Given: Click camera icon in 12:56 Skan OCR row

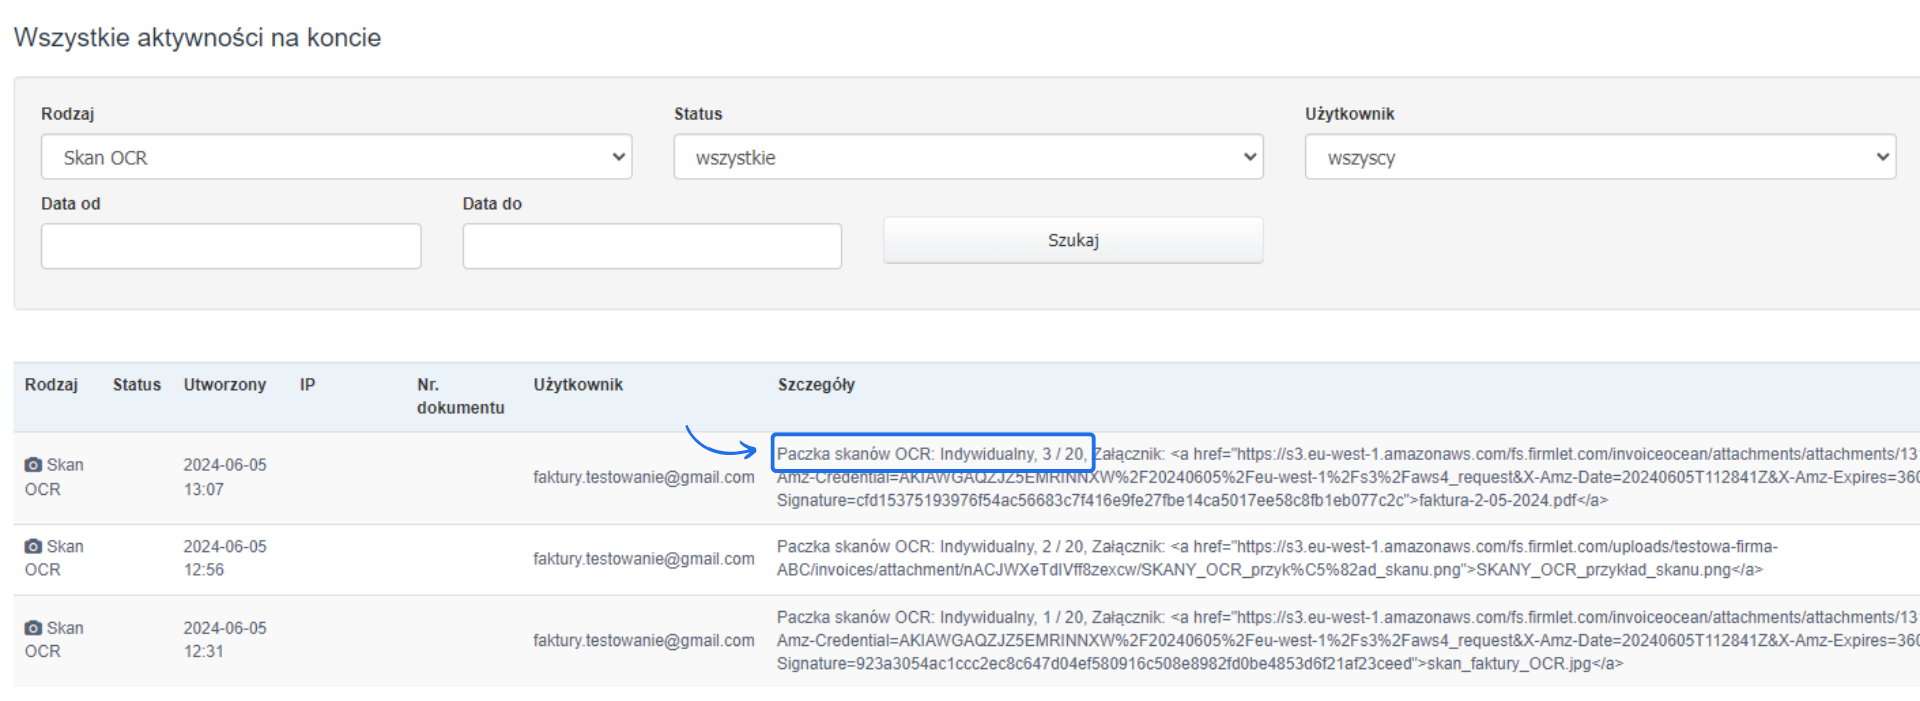Looking at the screenshot, I should [x=33, y=546].
